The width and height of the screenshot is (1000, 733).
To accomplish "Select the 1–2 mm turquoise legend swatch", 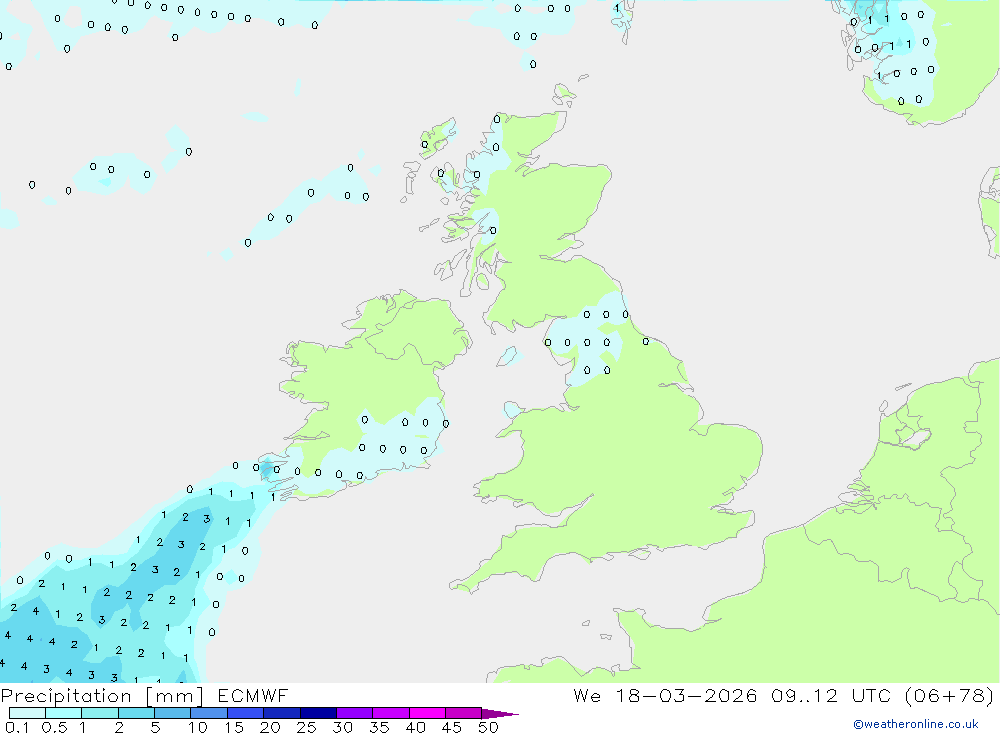I will 100,713.
